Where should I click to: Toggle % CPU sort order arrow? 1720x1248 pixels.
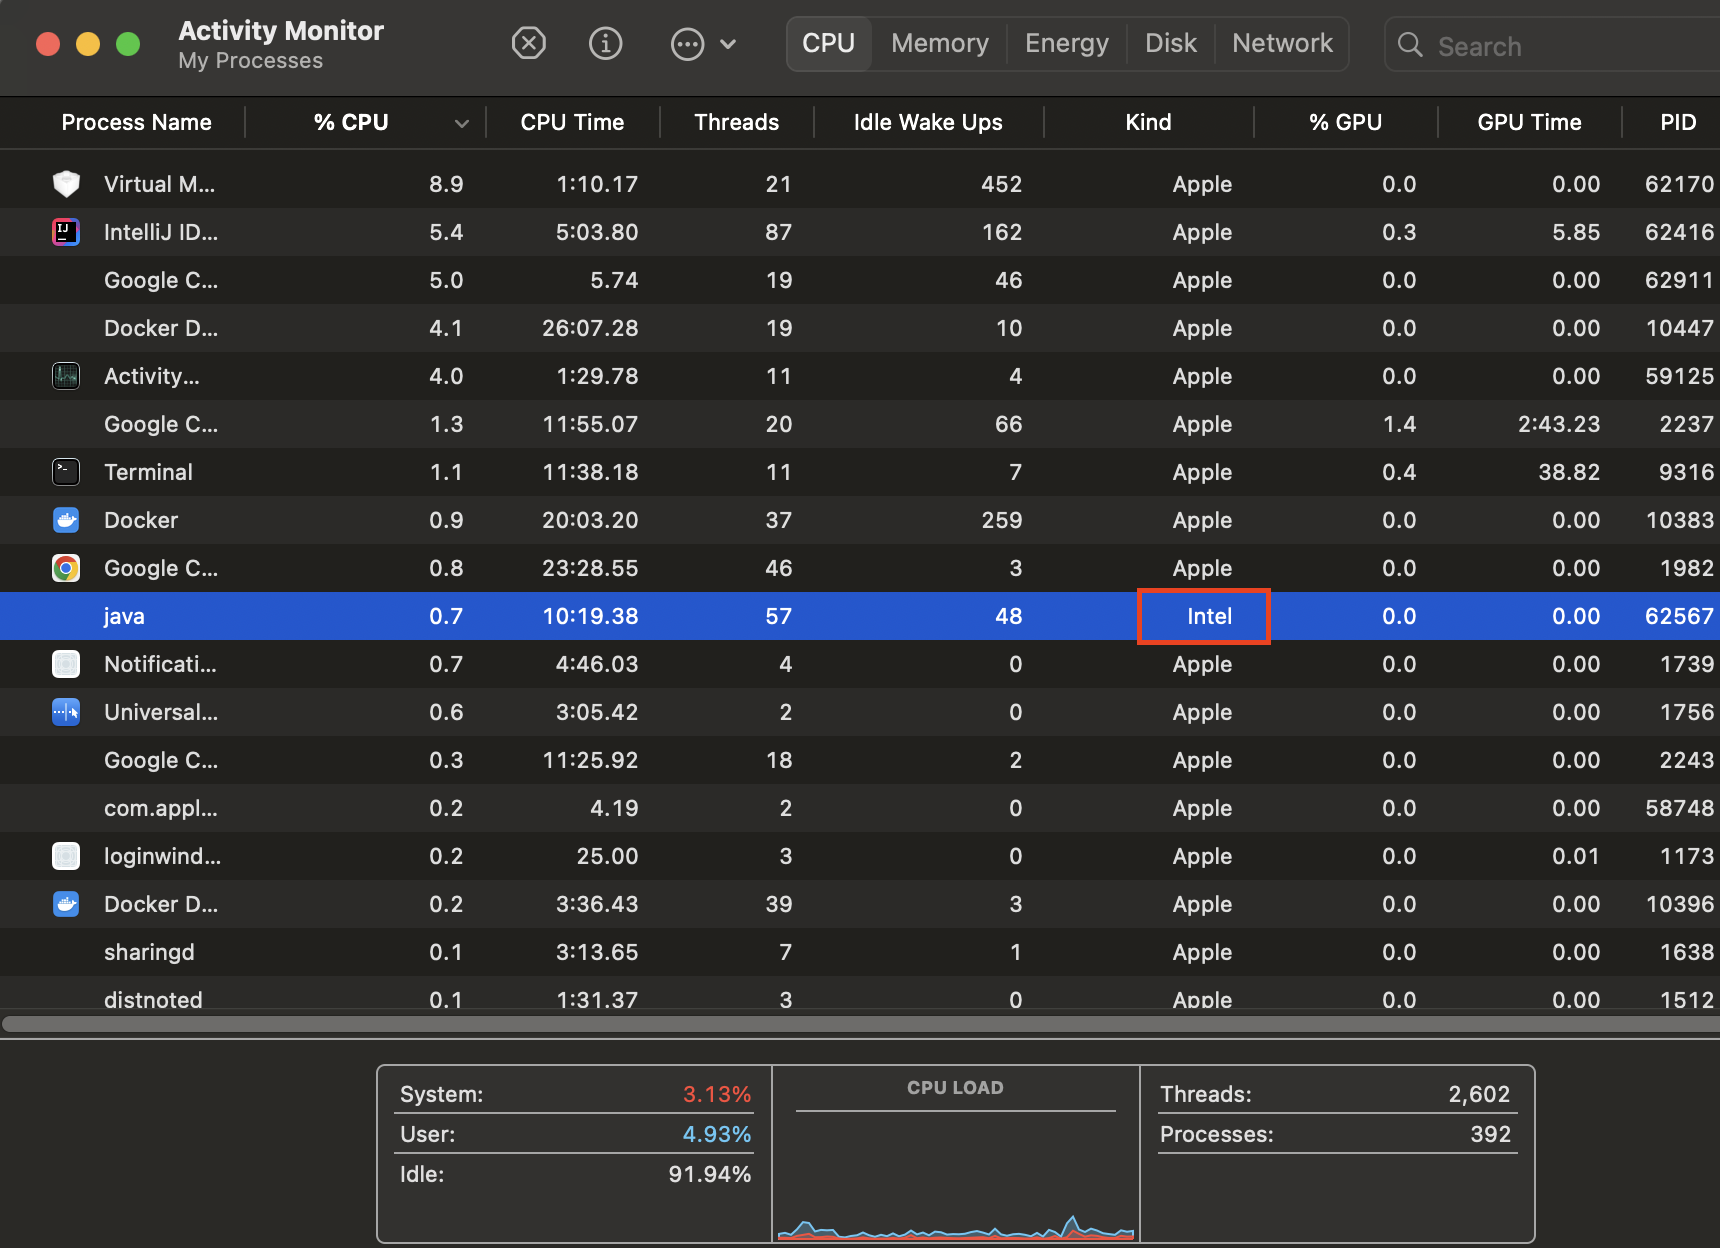[x=461, y=123]
